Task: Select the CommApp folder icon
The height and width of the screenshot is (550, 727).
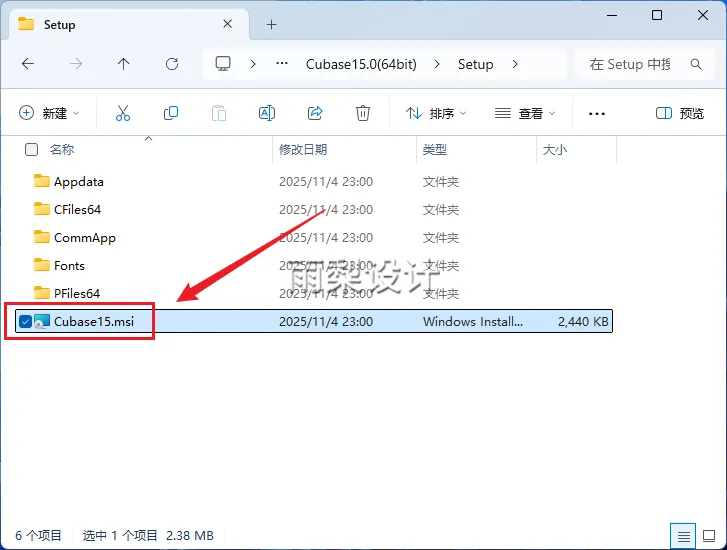Action: (42, 237)
